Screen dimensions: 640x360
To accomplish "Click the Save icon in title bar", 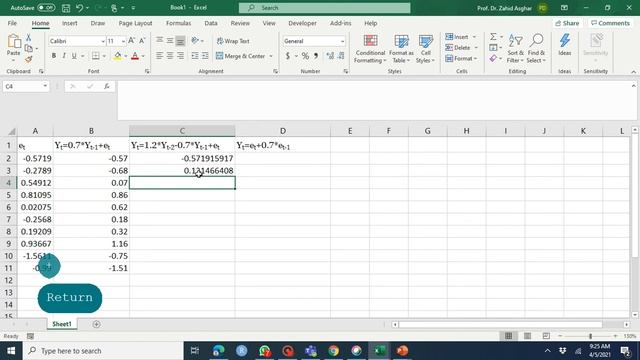I will click(66, 8).
